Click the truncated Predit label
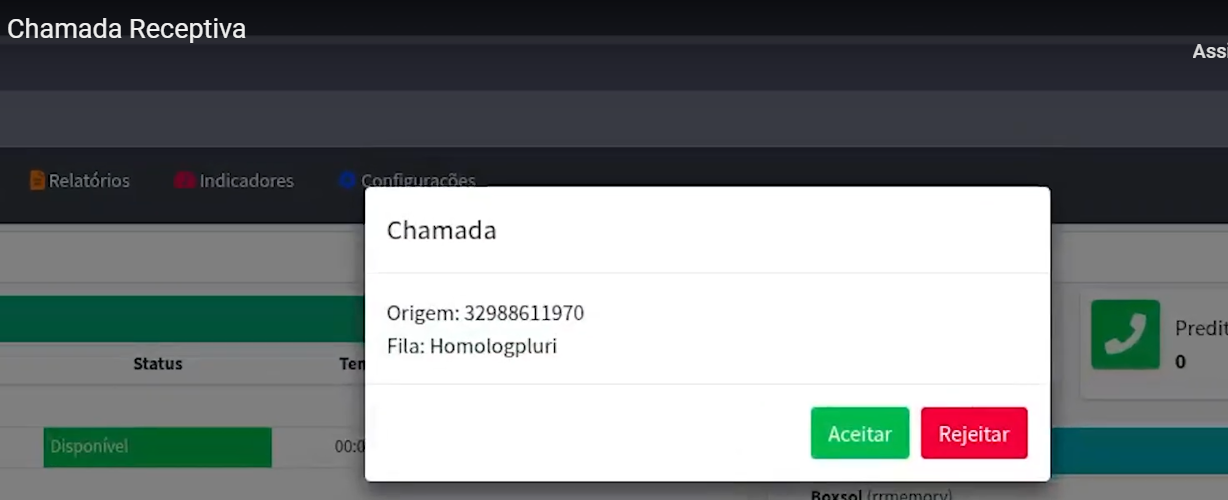The image size is (1228, 500). pyautogui.click(x=1200, y=329)
